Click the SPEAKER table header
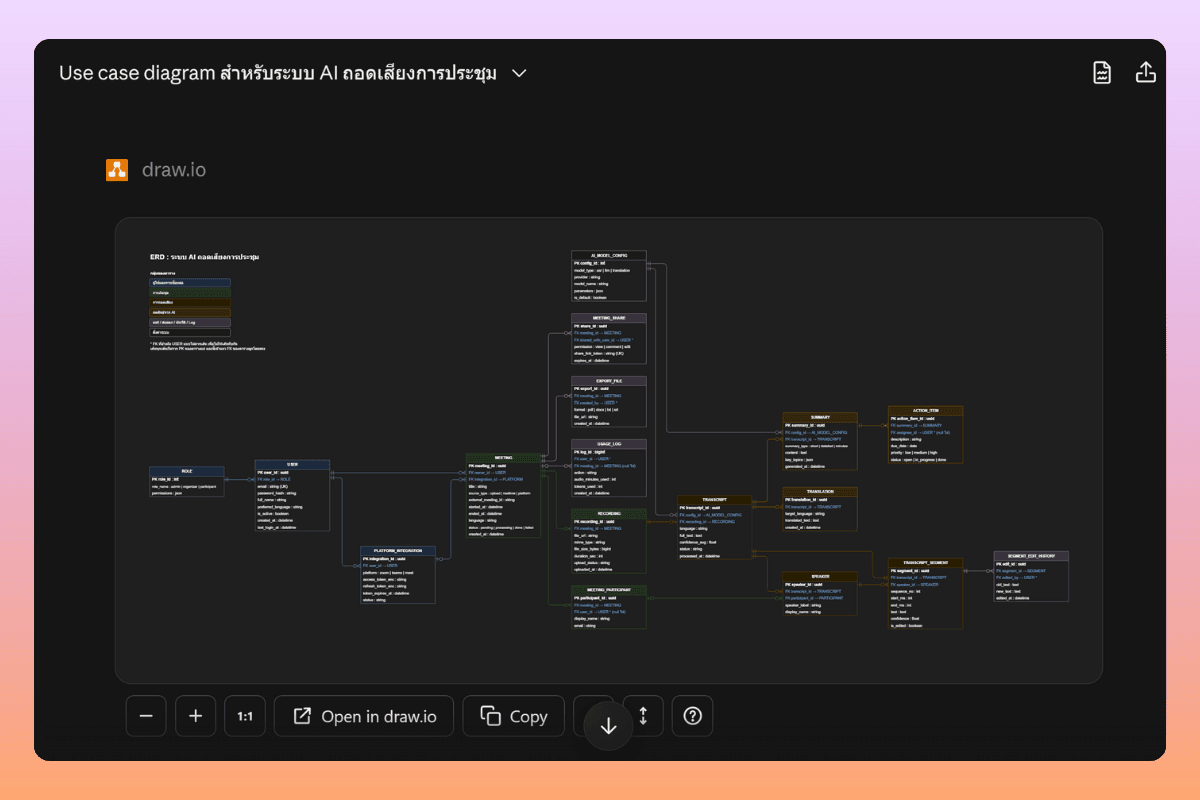 pyautogui.click(x=820, y=576)
